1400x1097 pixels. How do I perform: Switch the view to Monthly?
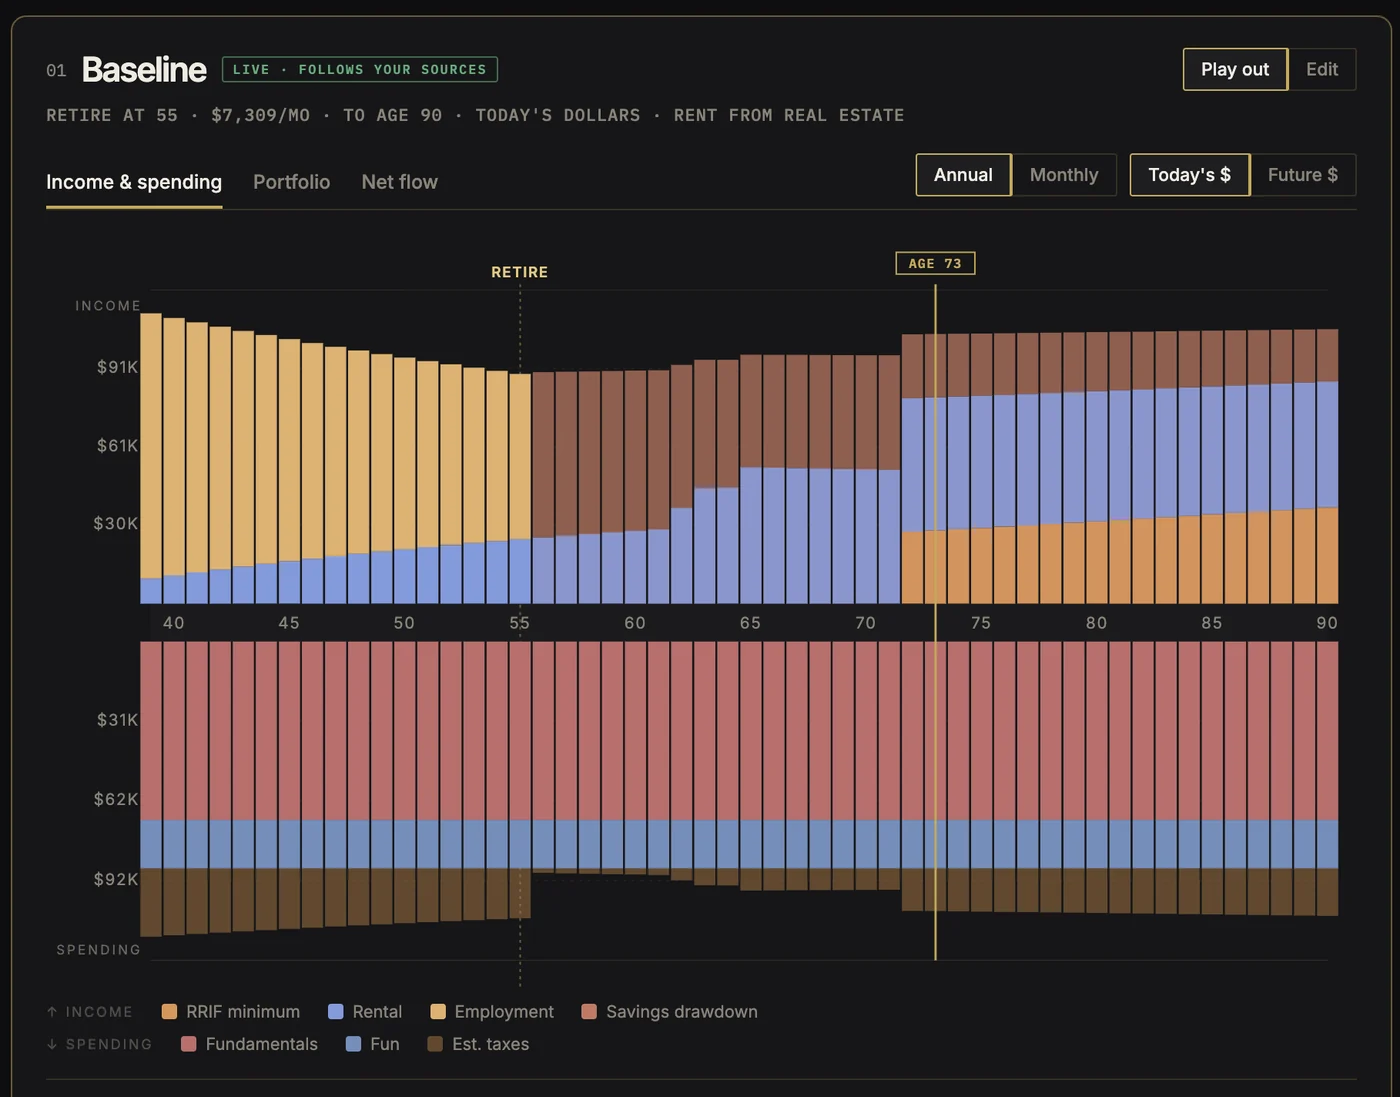point(1064,175)
